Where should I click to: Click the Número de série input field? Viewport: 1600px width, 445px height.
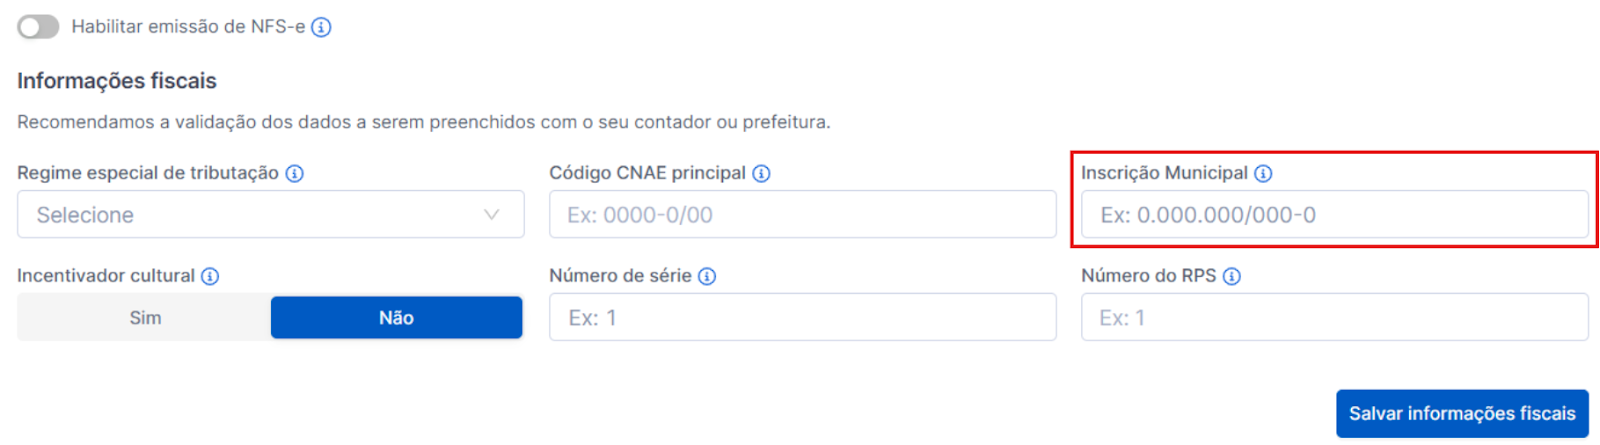click(802, 318)
